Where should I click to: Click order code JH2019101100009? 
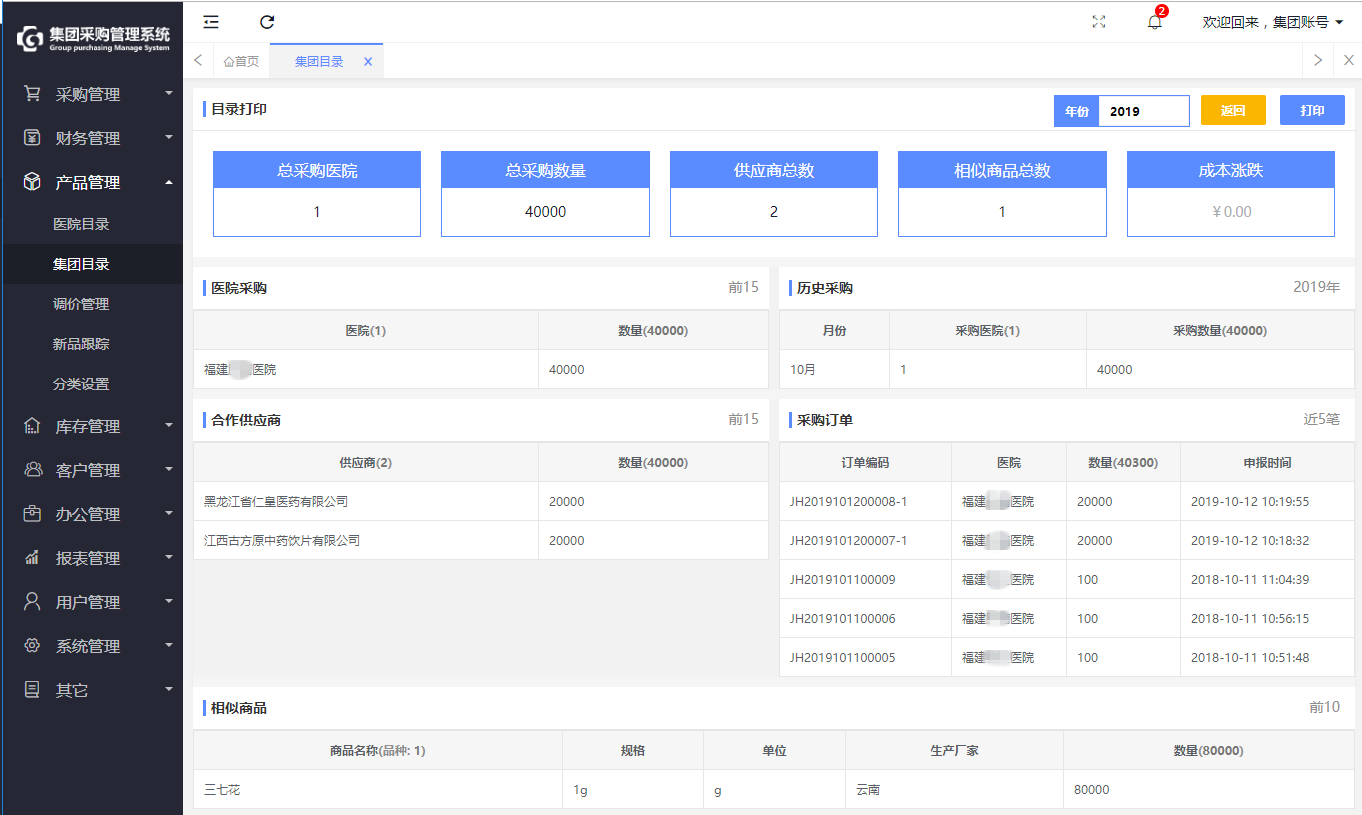(843, 580)
